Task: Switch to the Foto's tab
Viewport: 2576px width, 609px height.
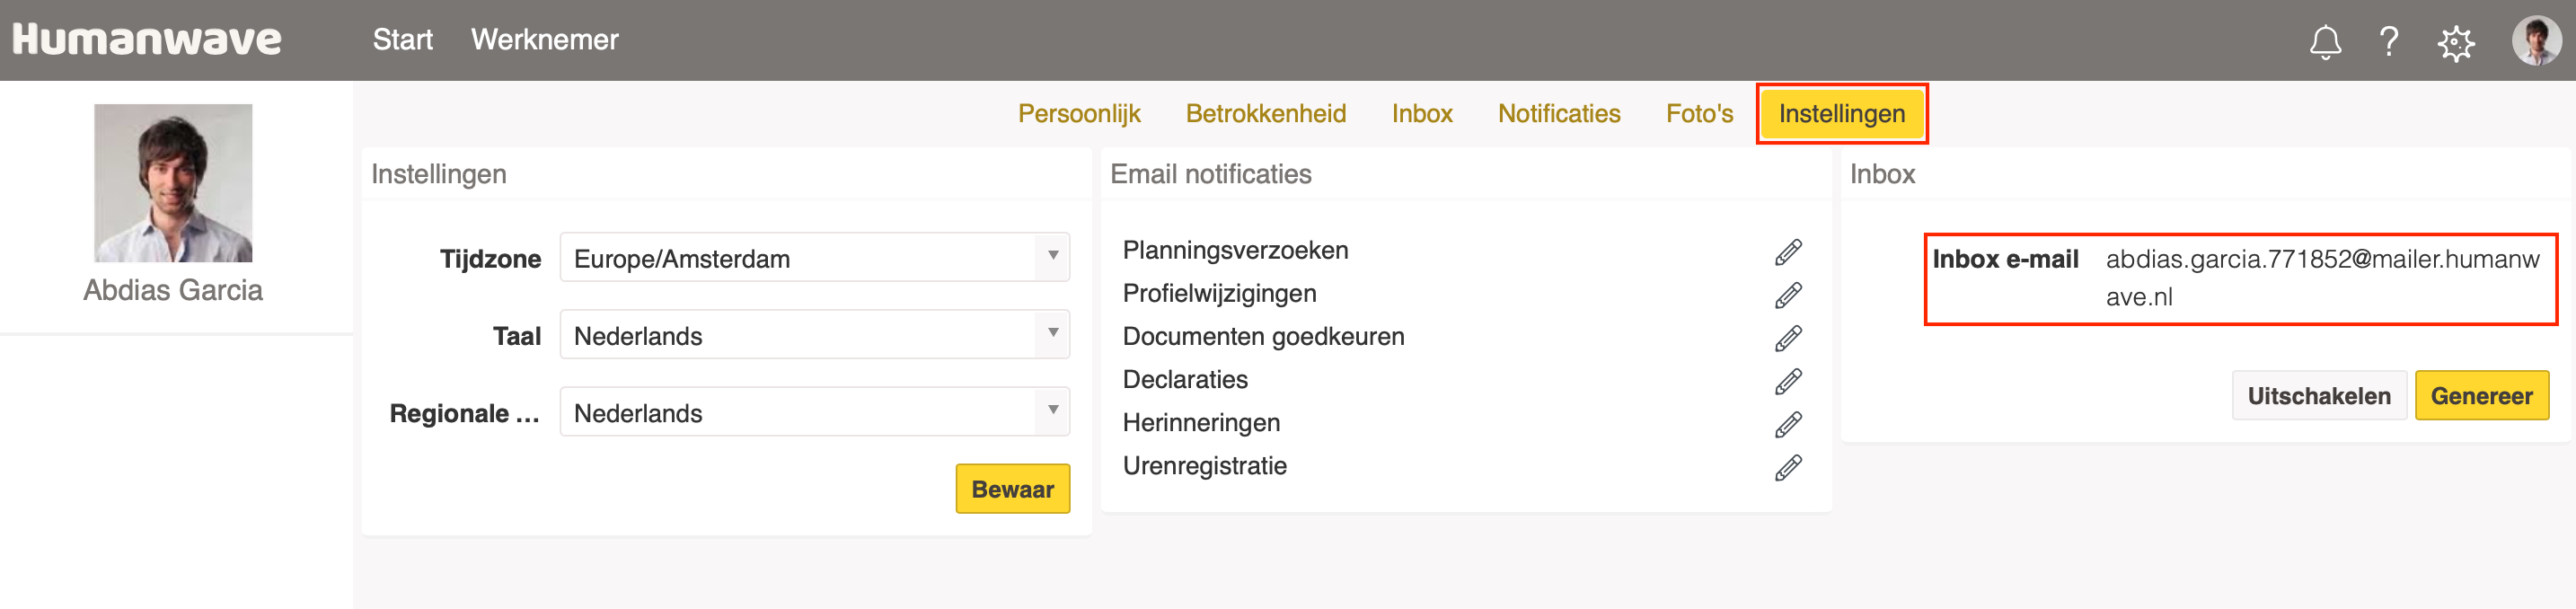Action: pos(1699,114)
